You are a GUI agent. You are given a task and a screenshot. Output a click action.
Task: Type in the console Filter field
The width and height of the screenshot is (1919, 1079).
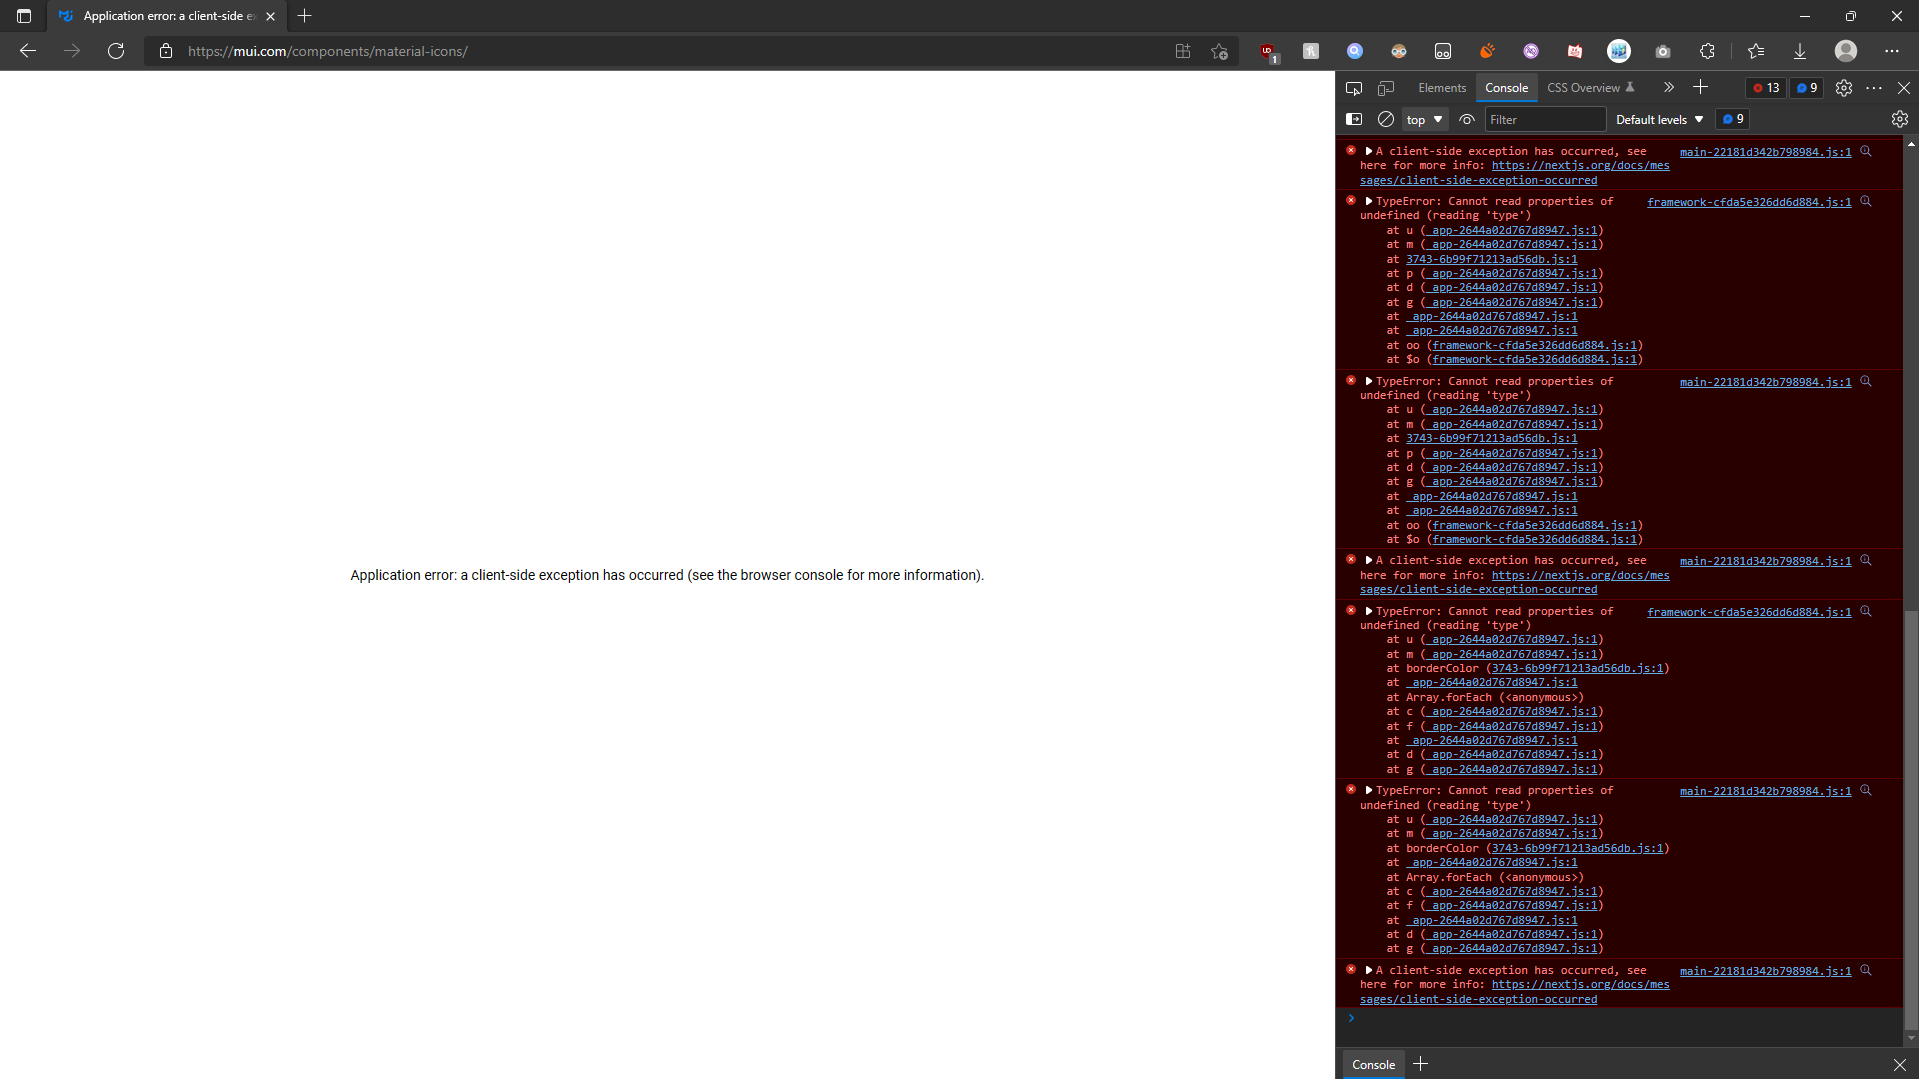point(1545,119)
